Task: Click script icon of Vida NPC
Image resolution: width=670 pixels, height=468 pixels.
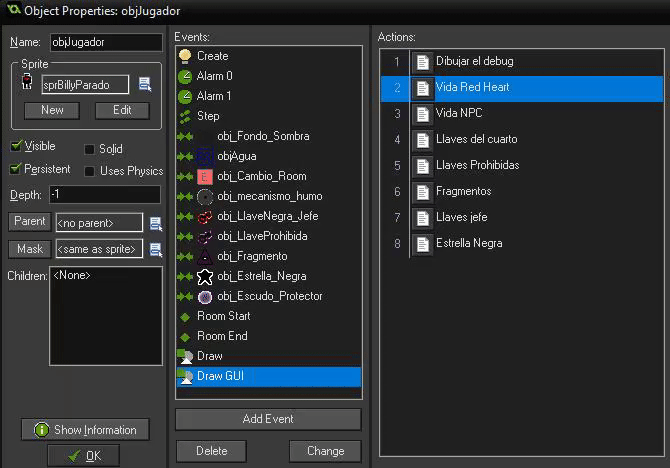Action: pyautogui.click(x=422, y=115)
